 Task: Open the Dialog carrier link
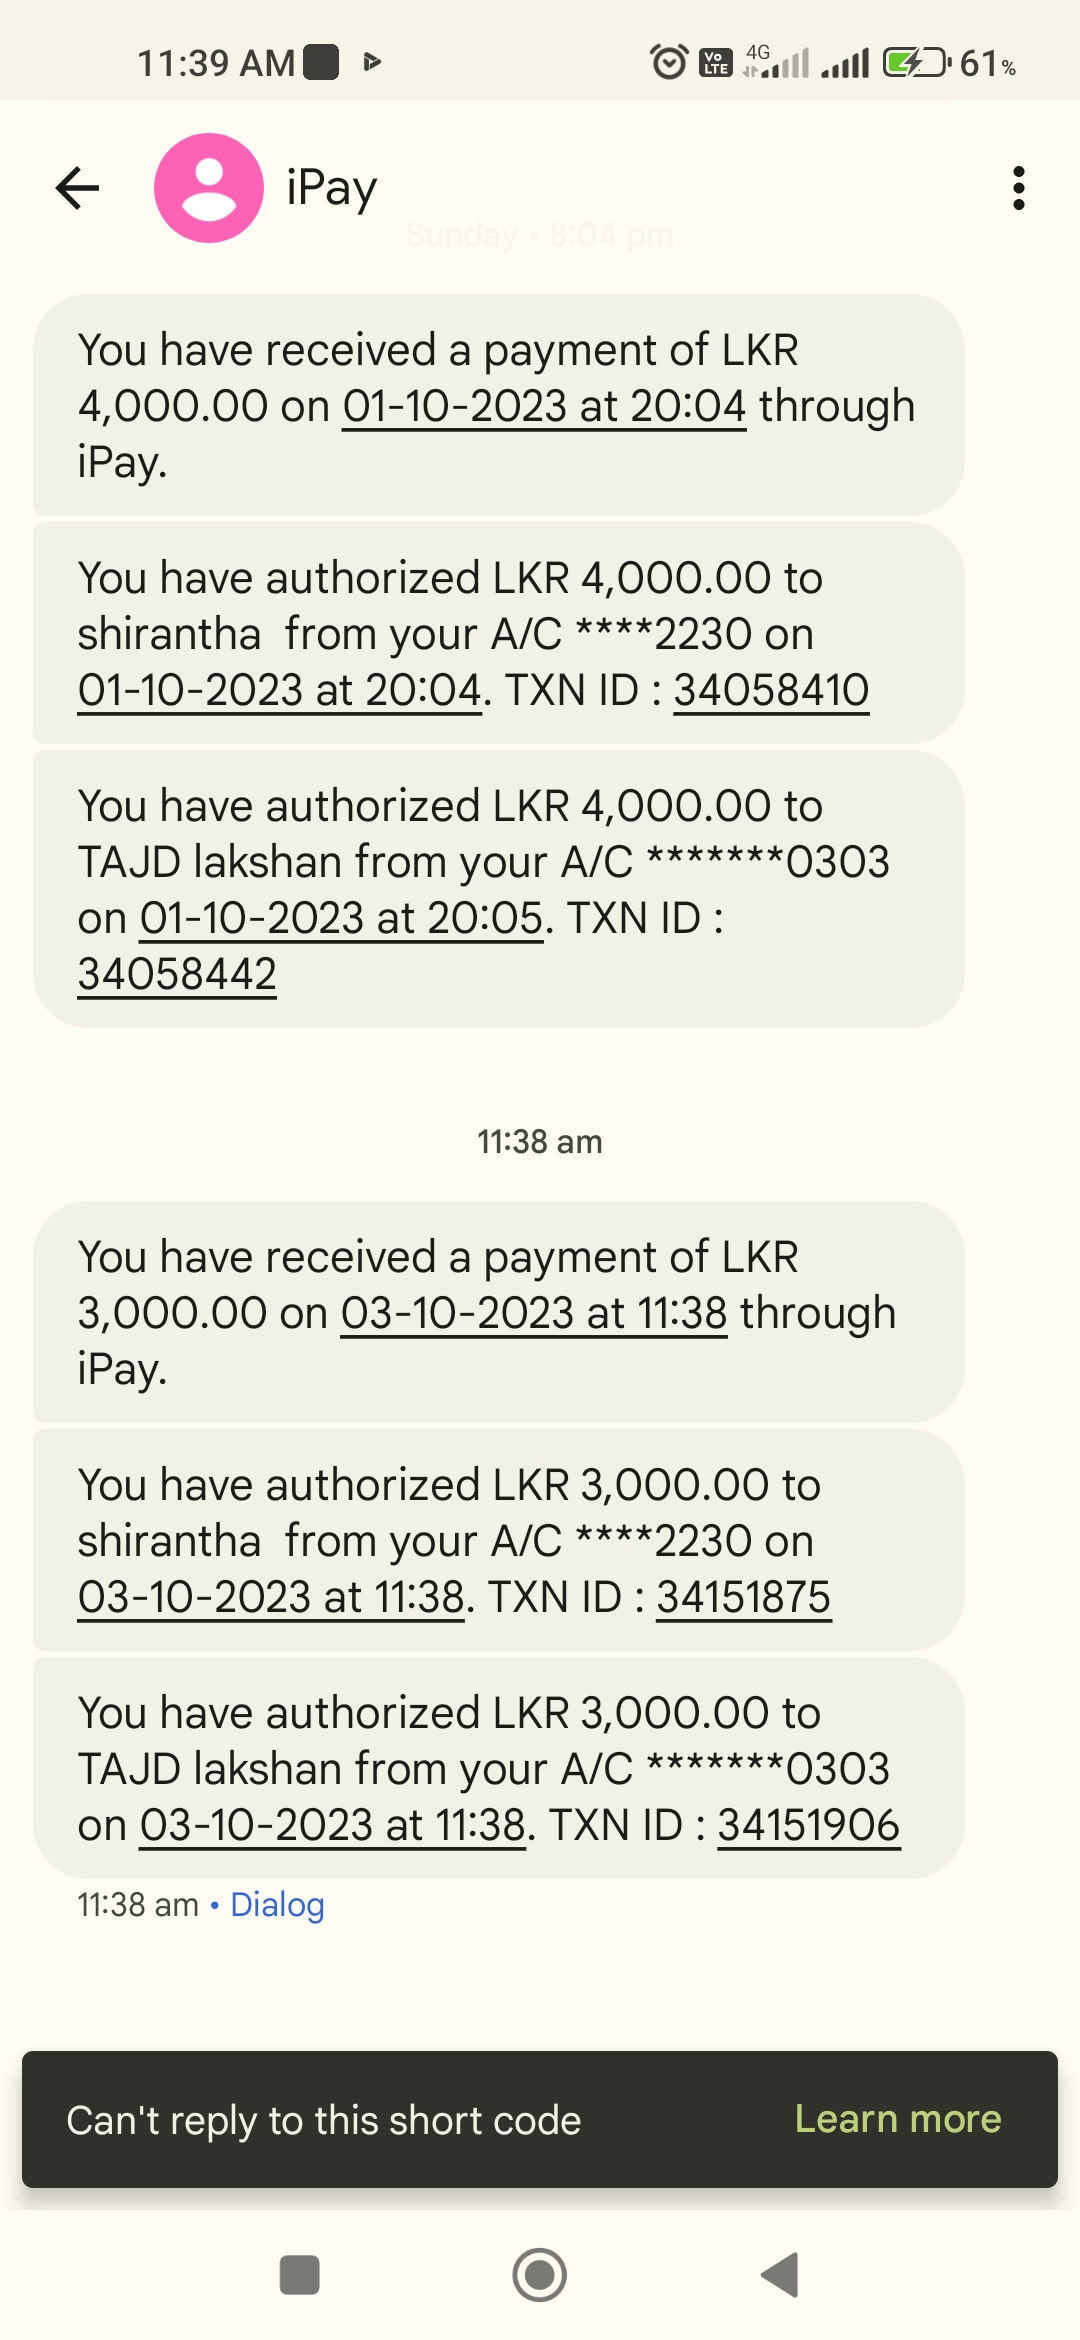click(x=277, y=1905)
